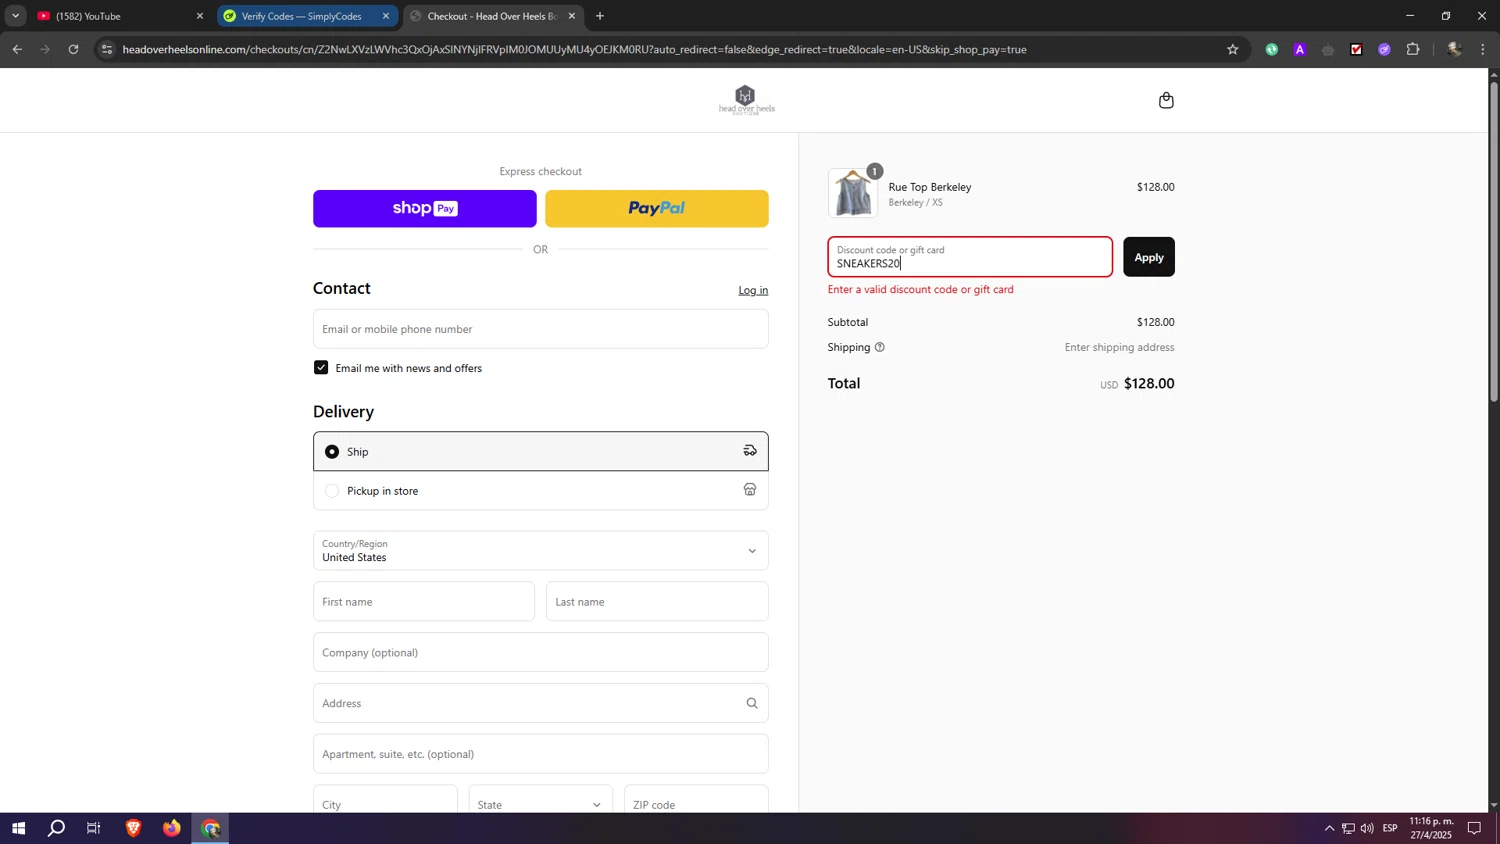1500x844 pixels.
Task: Click the Address field
Action: pyautogui.click(x=540, y=703)
